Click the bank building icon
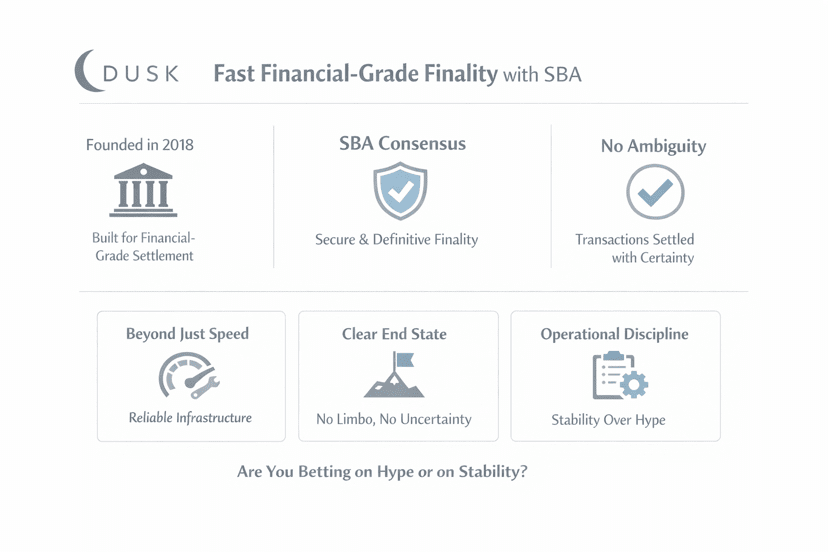Viewport: 828px width, 552px height. click(143, 191)
